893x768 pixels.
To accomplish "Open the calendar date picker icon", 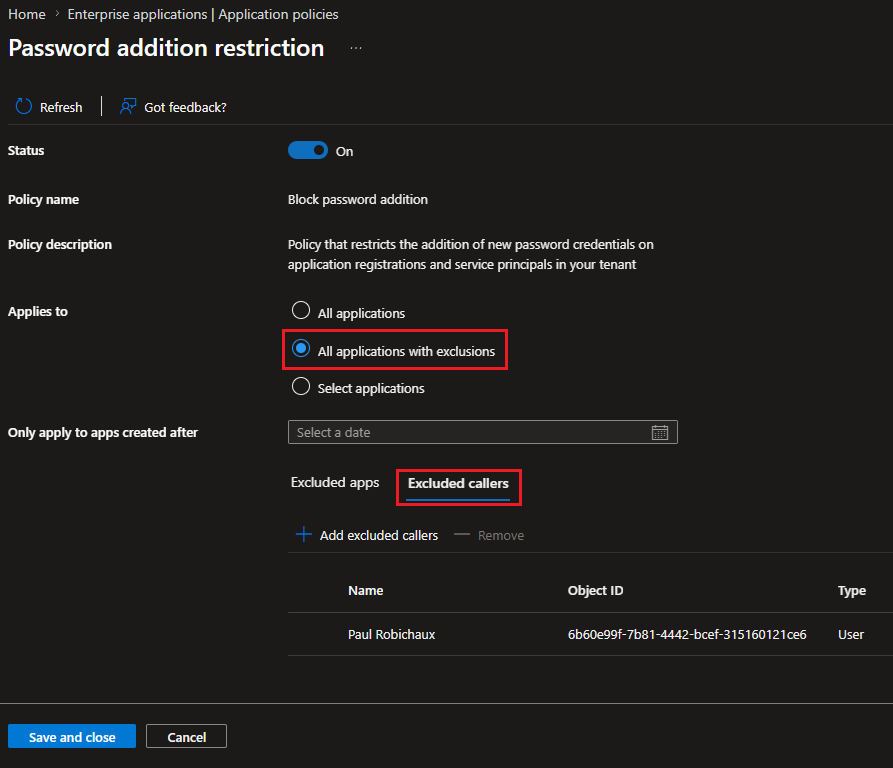I will click(x=659, y=433).
